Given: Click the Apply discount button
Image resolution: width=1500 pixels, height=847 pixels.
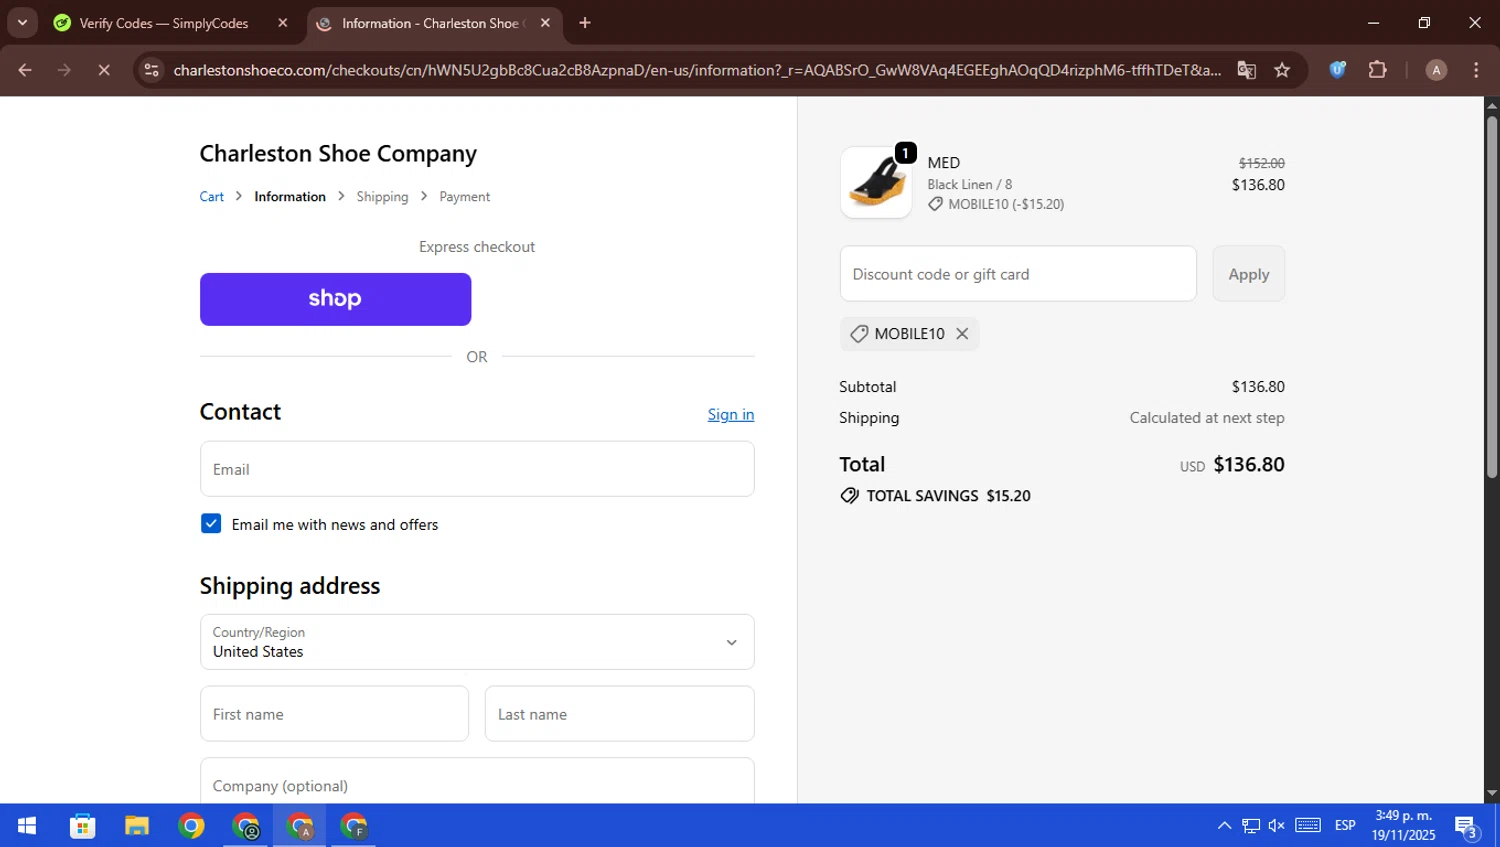Looking at the screenshot, I should 1248,274.
